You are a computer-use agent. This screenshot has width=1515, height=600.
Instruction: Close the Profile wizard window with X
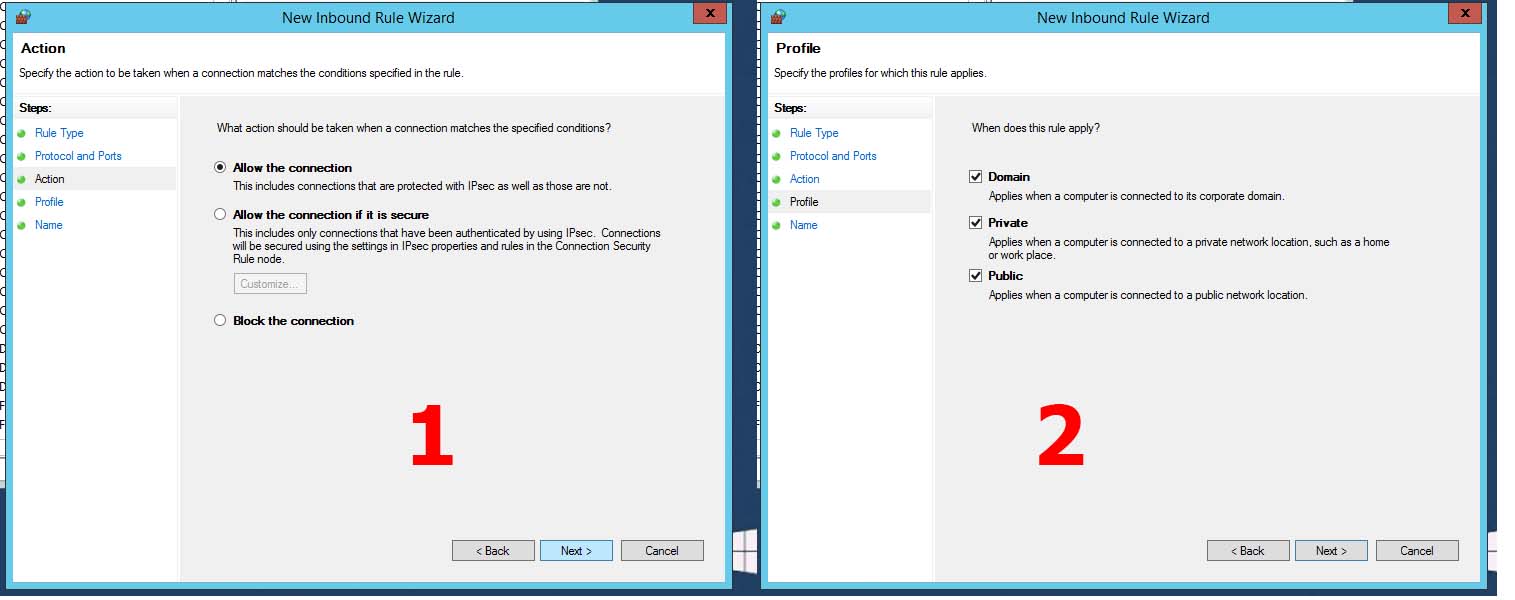(1465, 13)
